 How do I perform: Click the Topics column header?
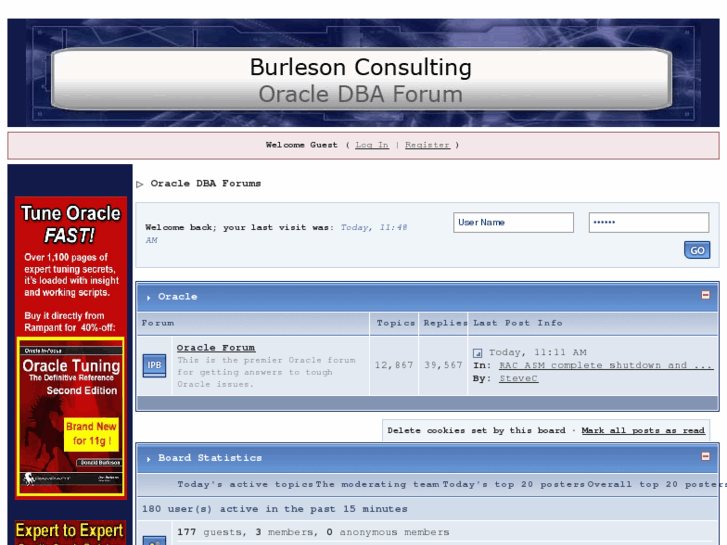[x=395, y=323]
